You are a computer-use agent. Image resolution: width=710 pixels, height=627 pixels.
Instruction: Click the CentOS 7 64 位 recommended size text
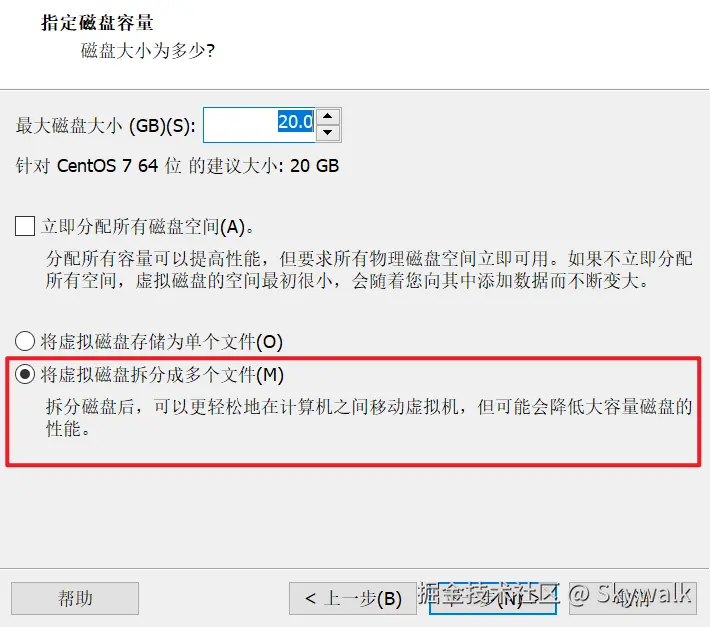[177, 166]
